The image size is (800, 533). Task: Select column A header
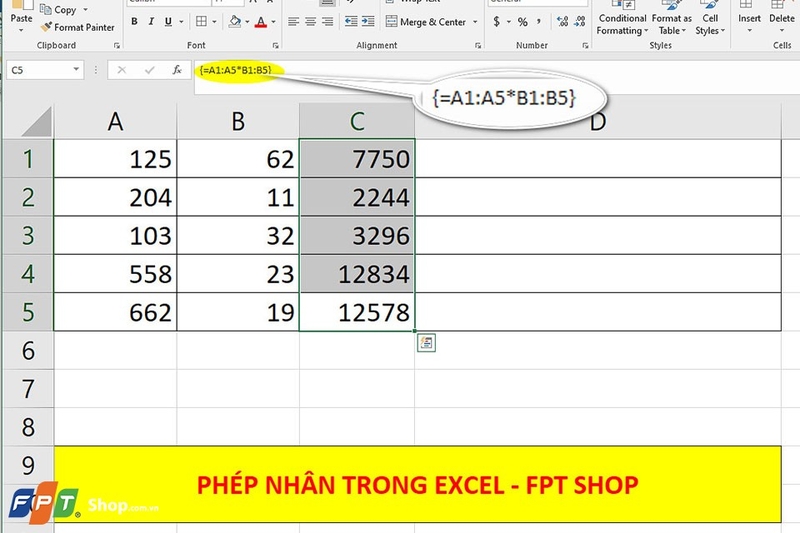coord(115,121)
